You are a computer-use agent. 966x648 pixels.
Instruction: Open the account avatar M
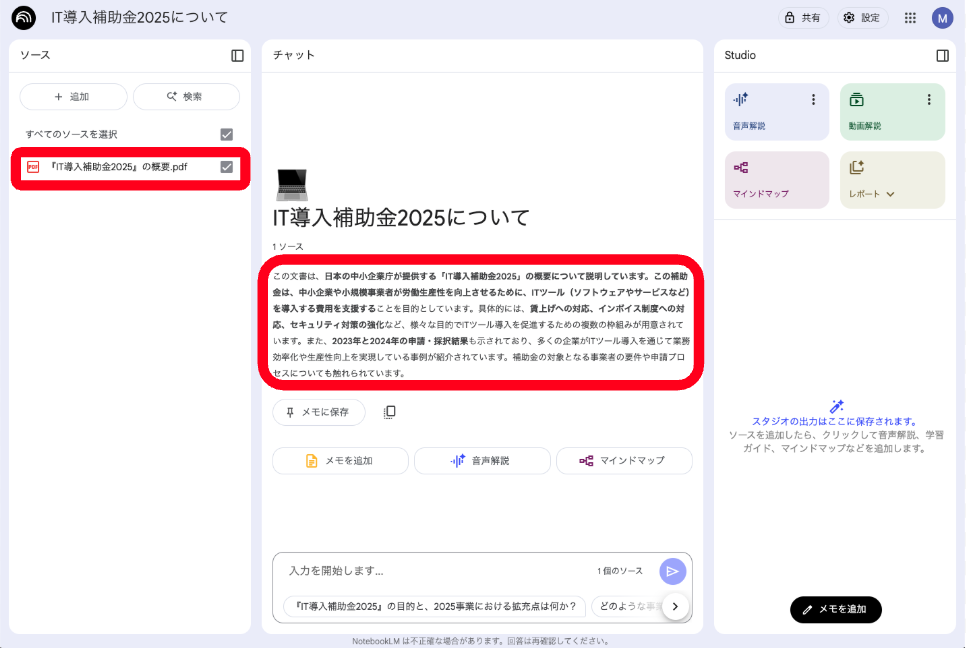point(942,18)
